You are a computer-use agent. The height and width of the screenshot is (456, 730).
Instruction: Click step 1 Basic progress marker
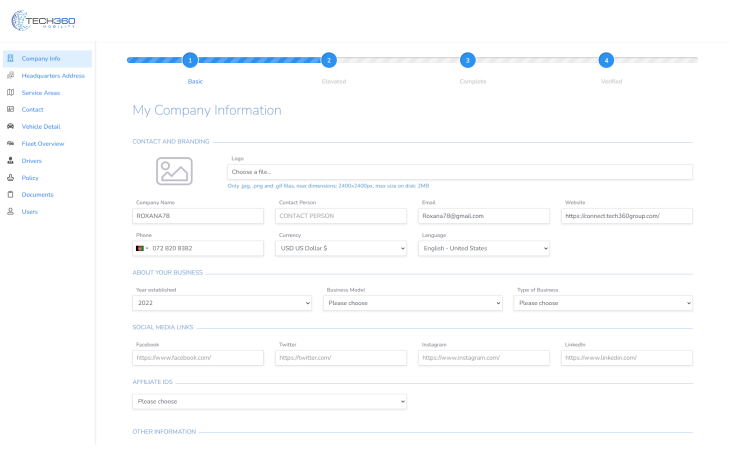click(x=190, y=60)
